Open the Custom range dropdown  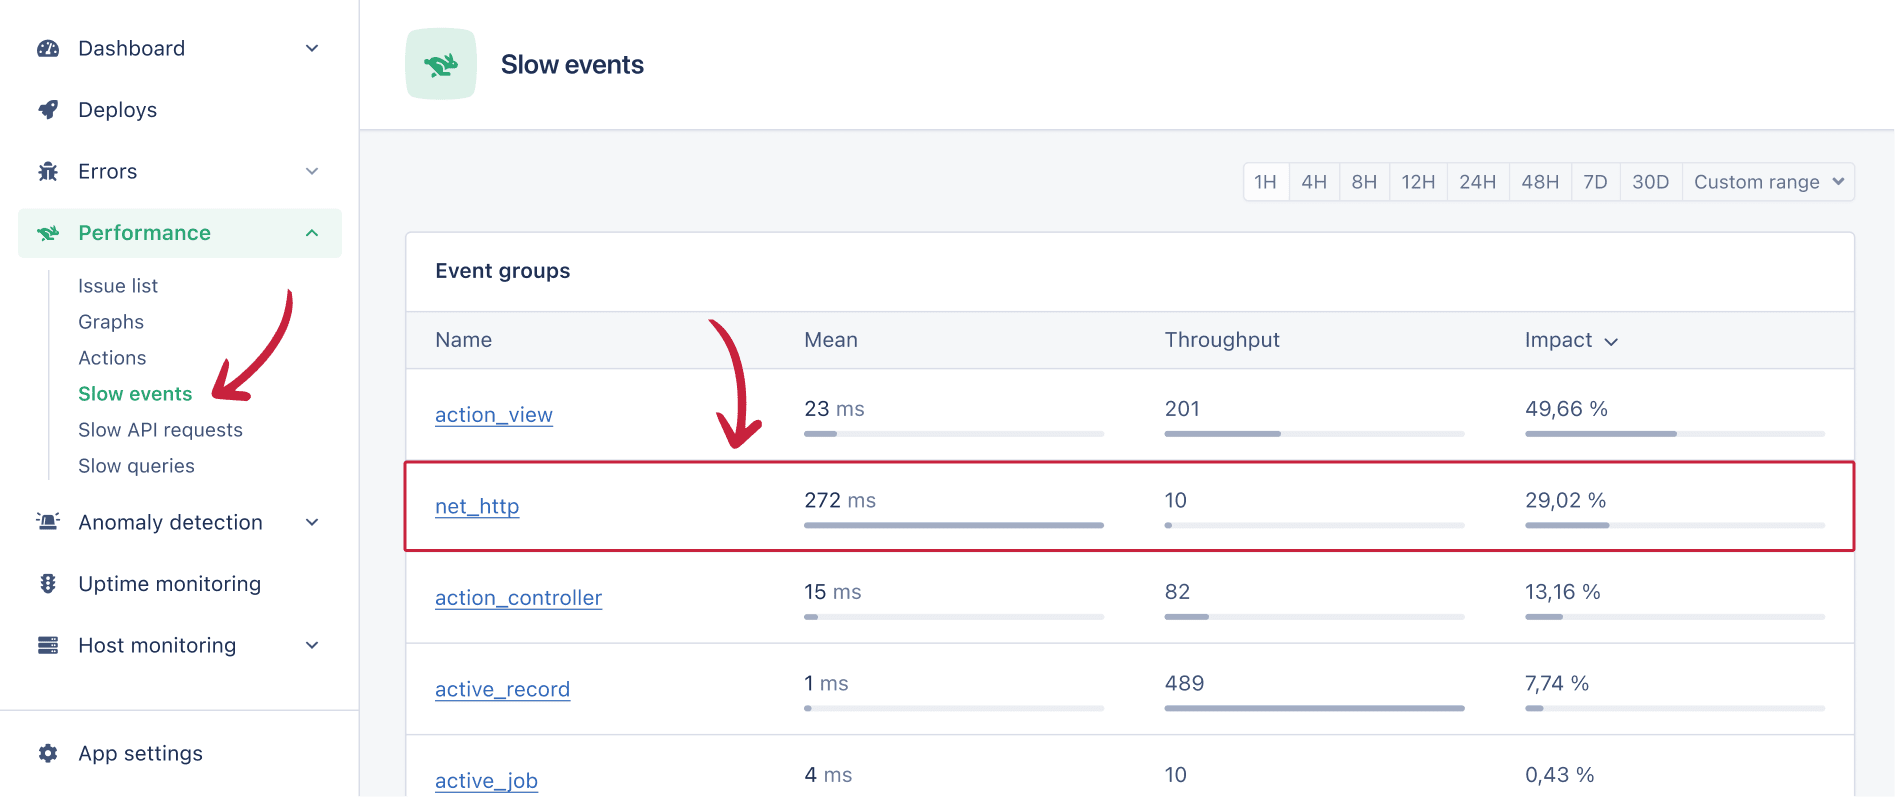[1767, 182]
